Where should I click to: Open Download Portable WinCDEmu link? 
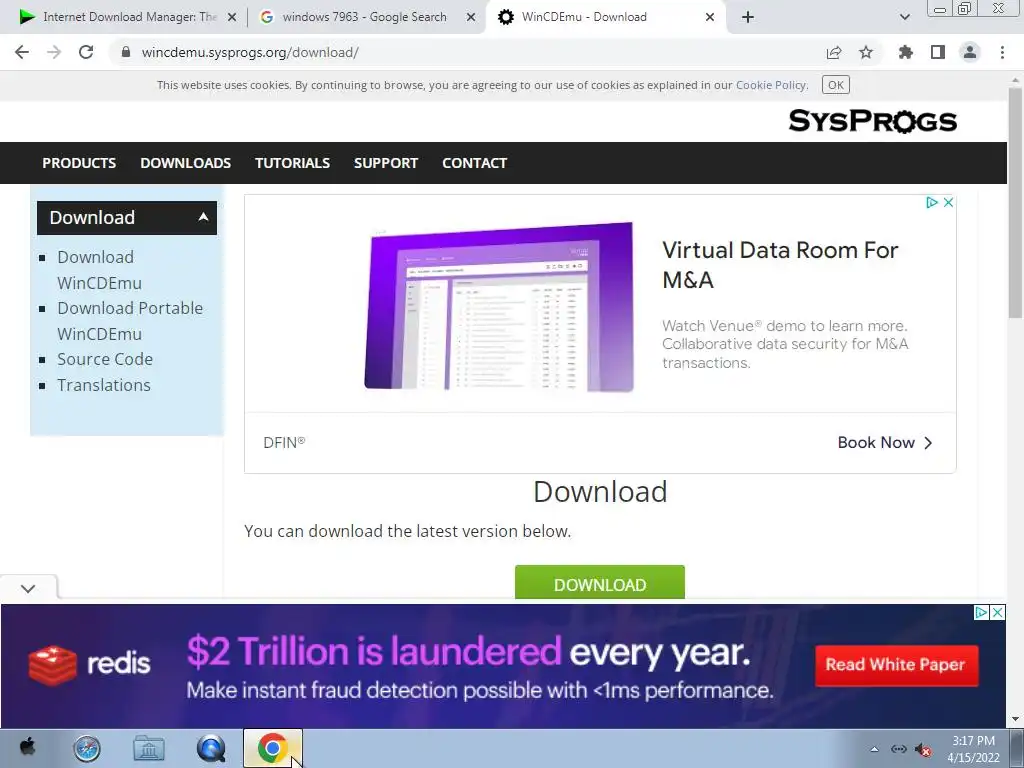[130, 321]
